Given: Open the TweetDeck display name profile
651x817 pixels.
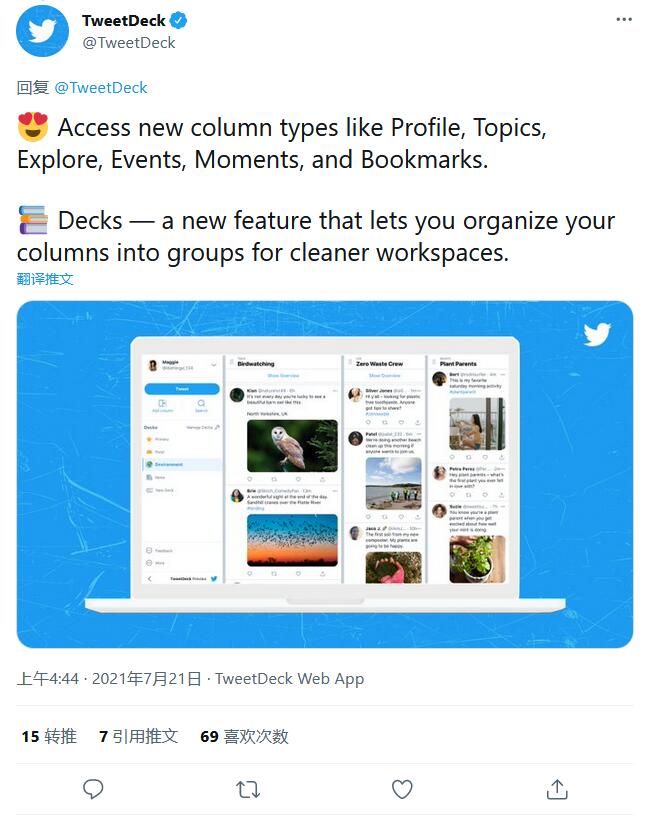Looking at the screenshot, I should point(124,21).
